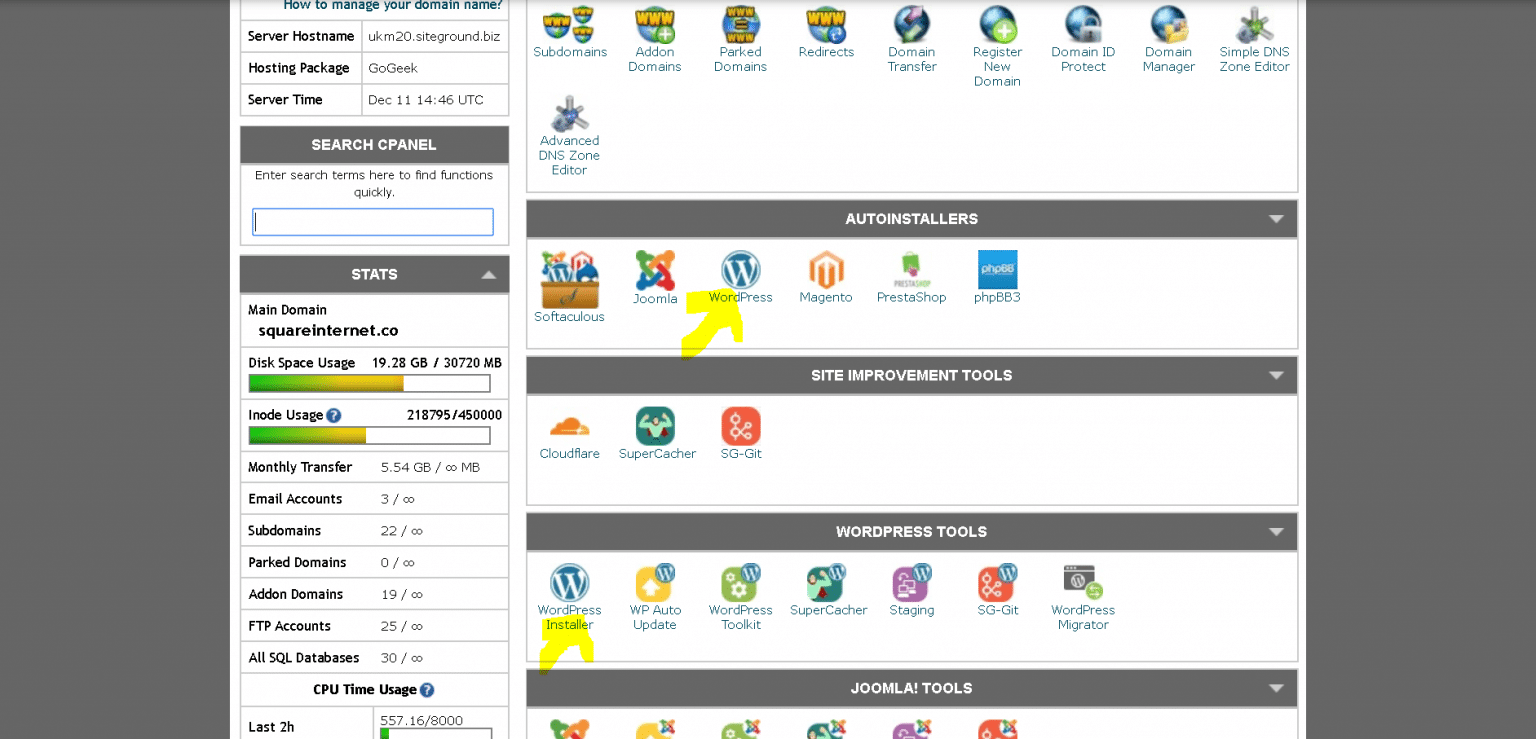
Task: Focus the Search cPanel input field
Action: (373, 222)
